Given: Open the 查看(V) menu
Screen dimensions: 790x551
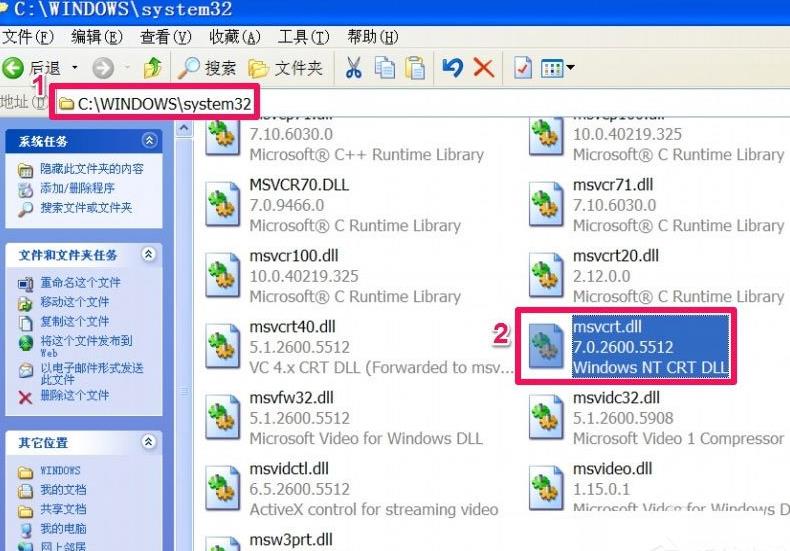Looking at the screenshot, I should pos(165,37).
